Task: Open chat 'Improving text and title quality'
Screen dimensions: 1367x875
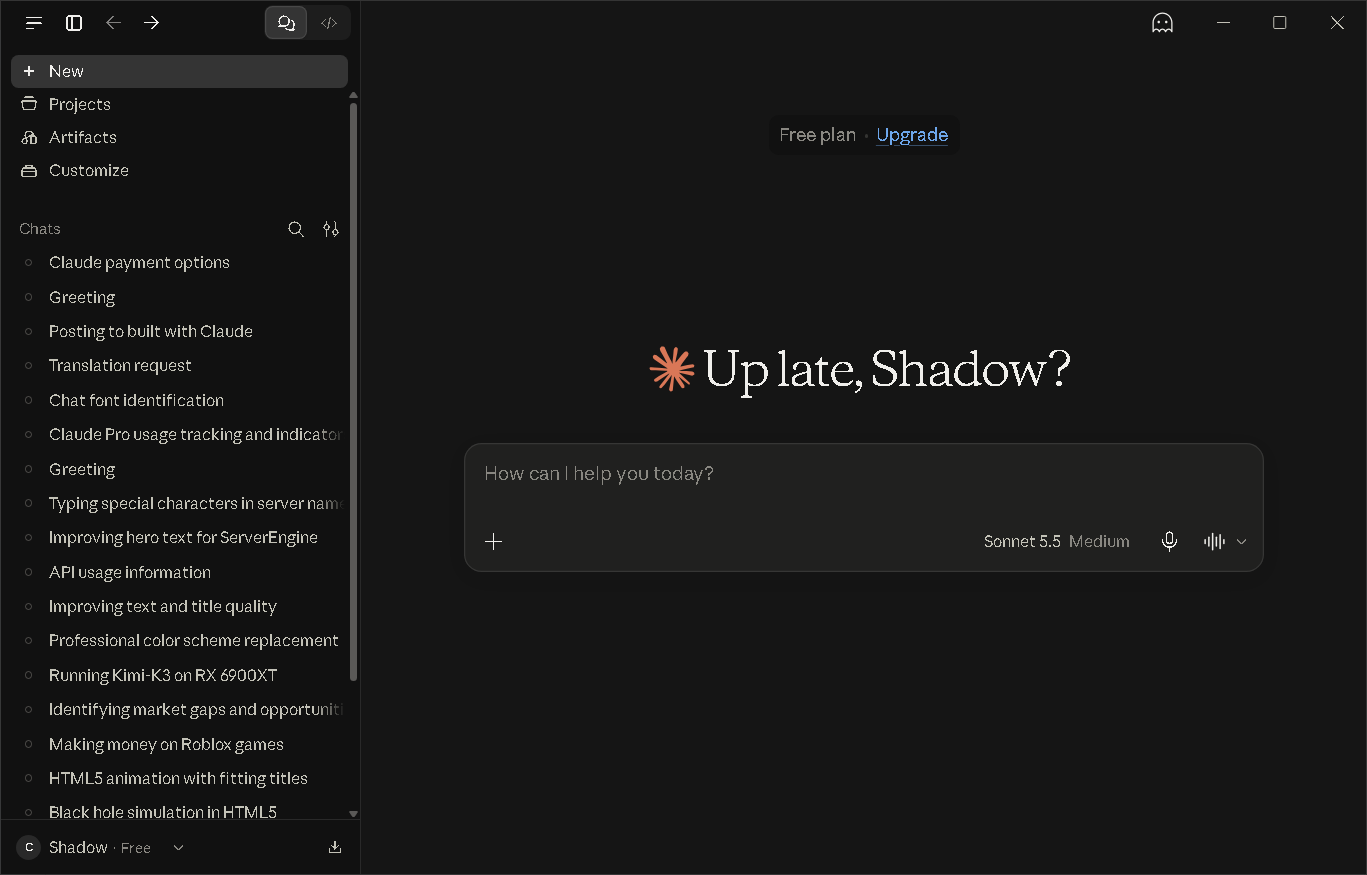Action: click(179, 606)
